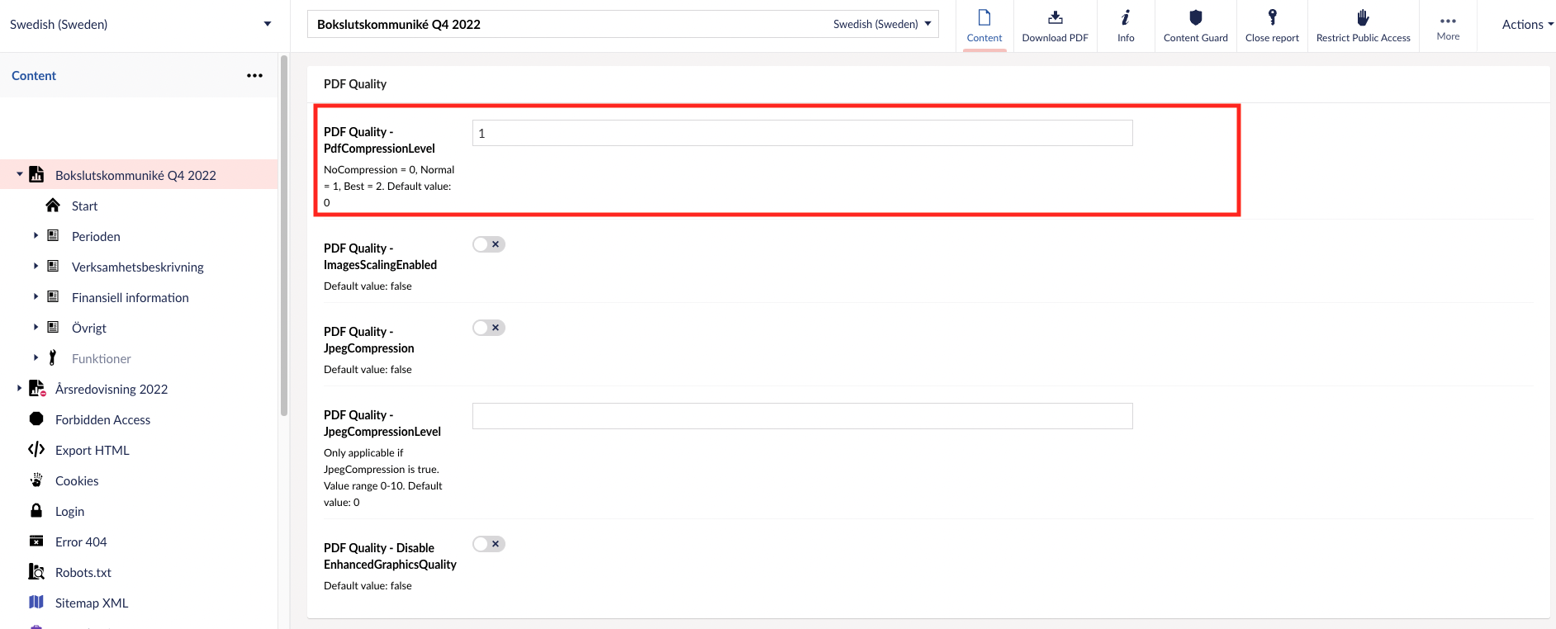This screenshot has height=629, width=1556.
Task: Select the Start home icon in tree
Action: [x=53, y=206]
